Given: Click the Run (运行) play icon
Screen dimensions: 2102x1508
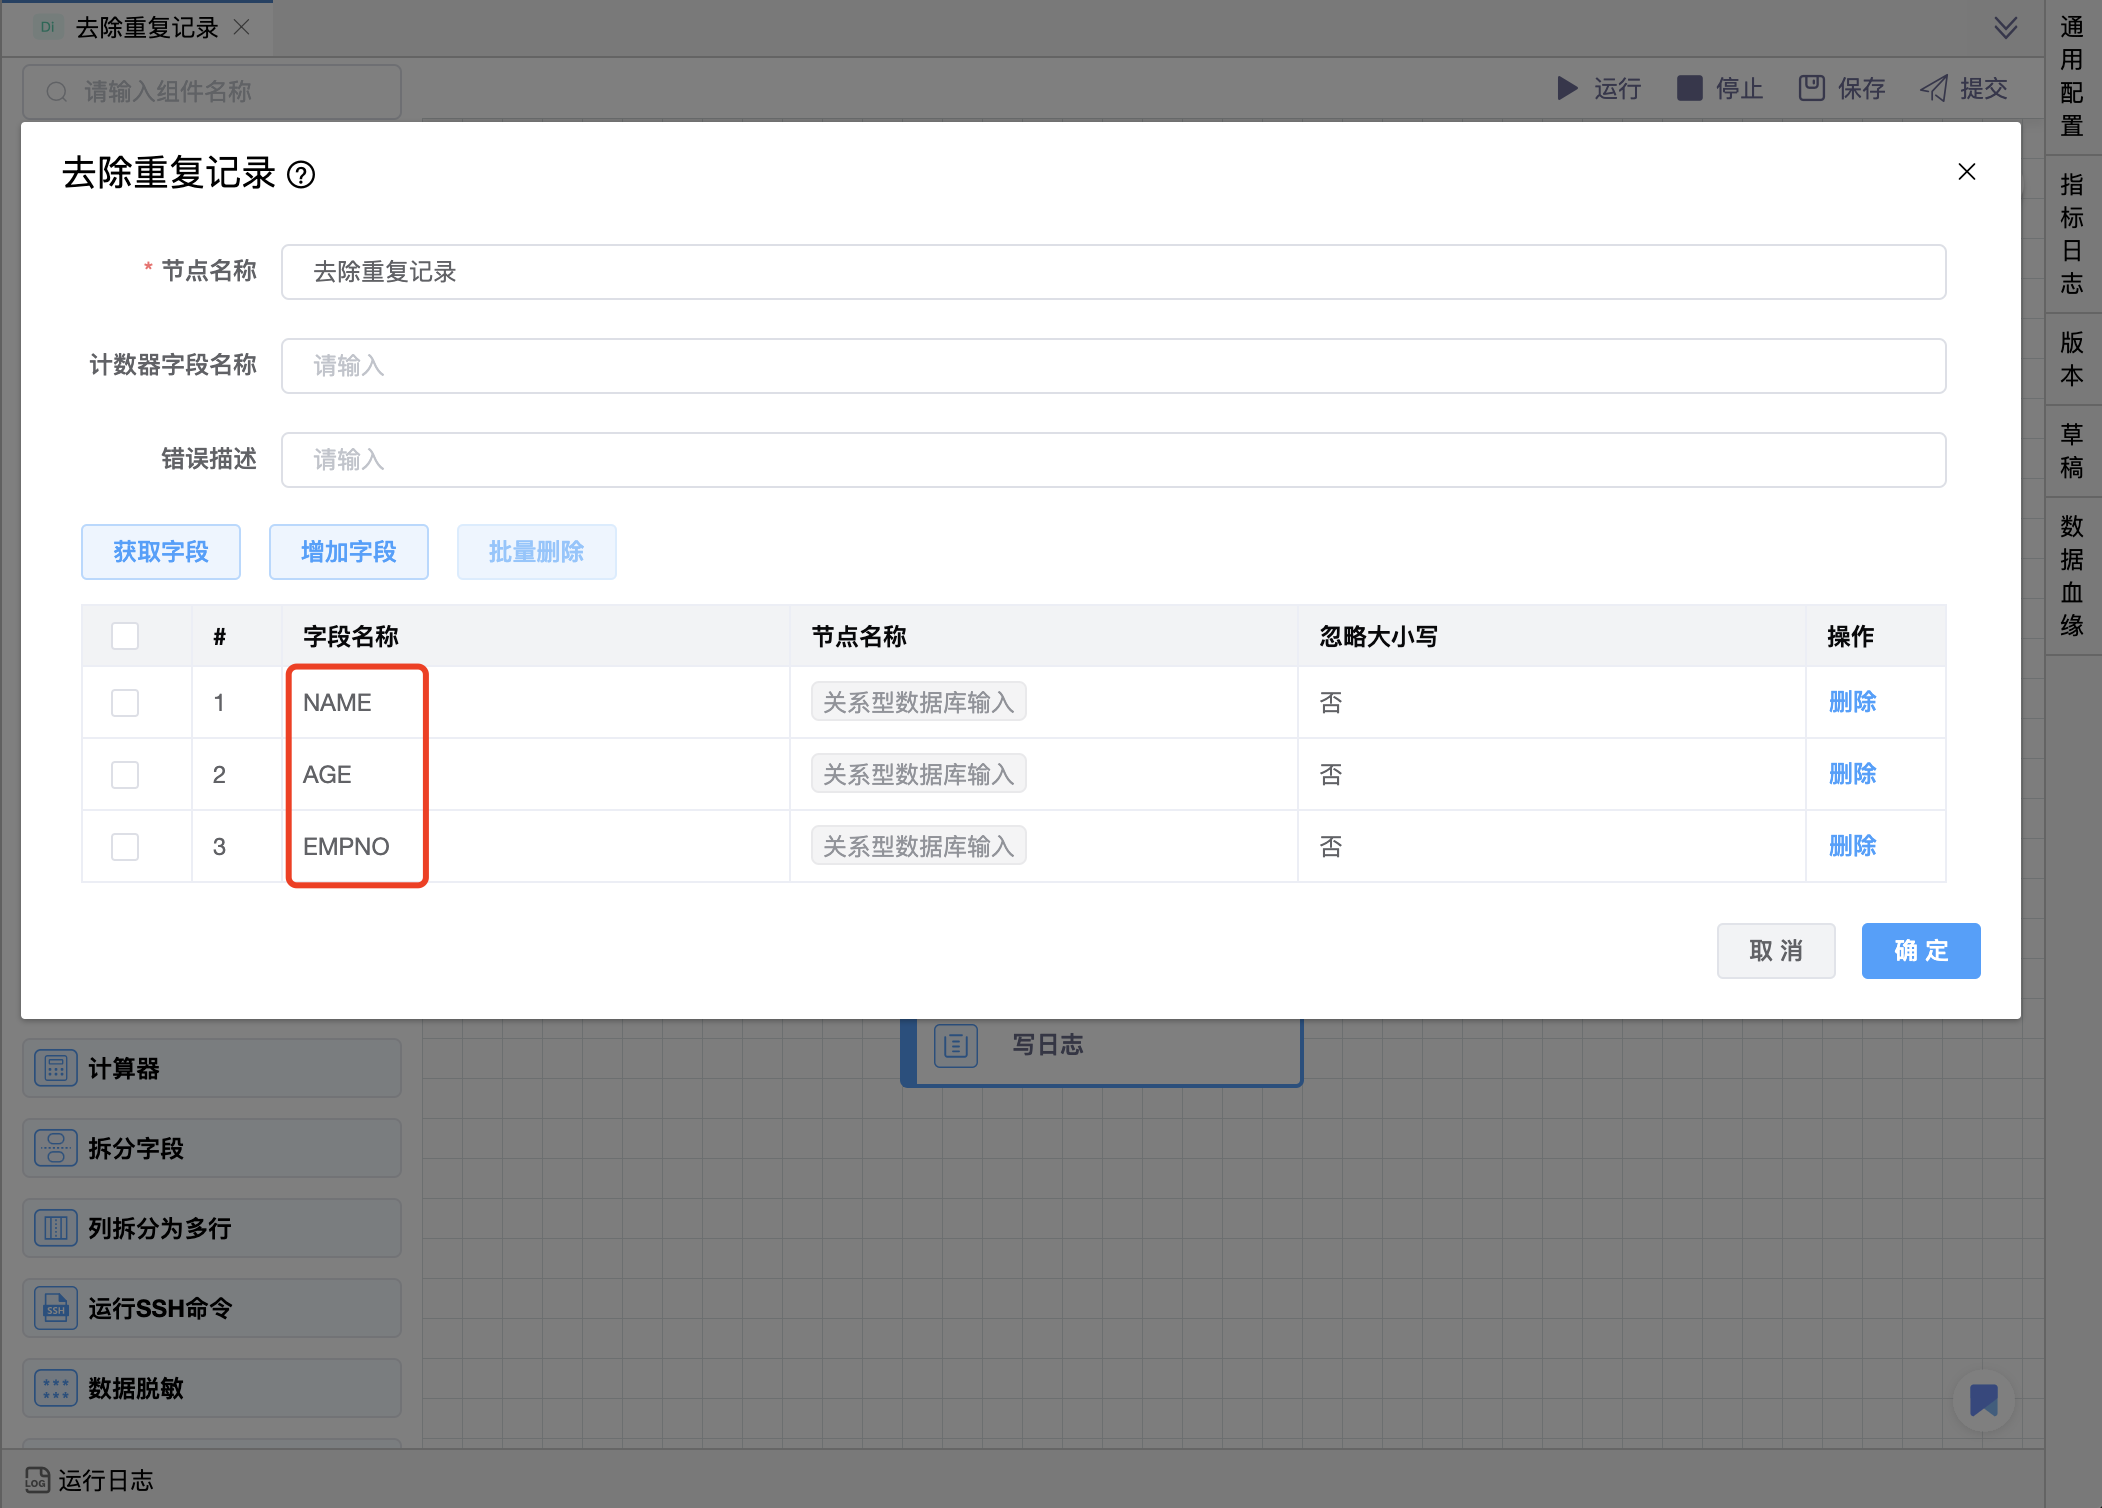Looking at the screenshot, I should click(x=1567, y=88).
